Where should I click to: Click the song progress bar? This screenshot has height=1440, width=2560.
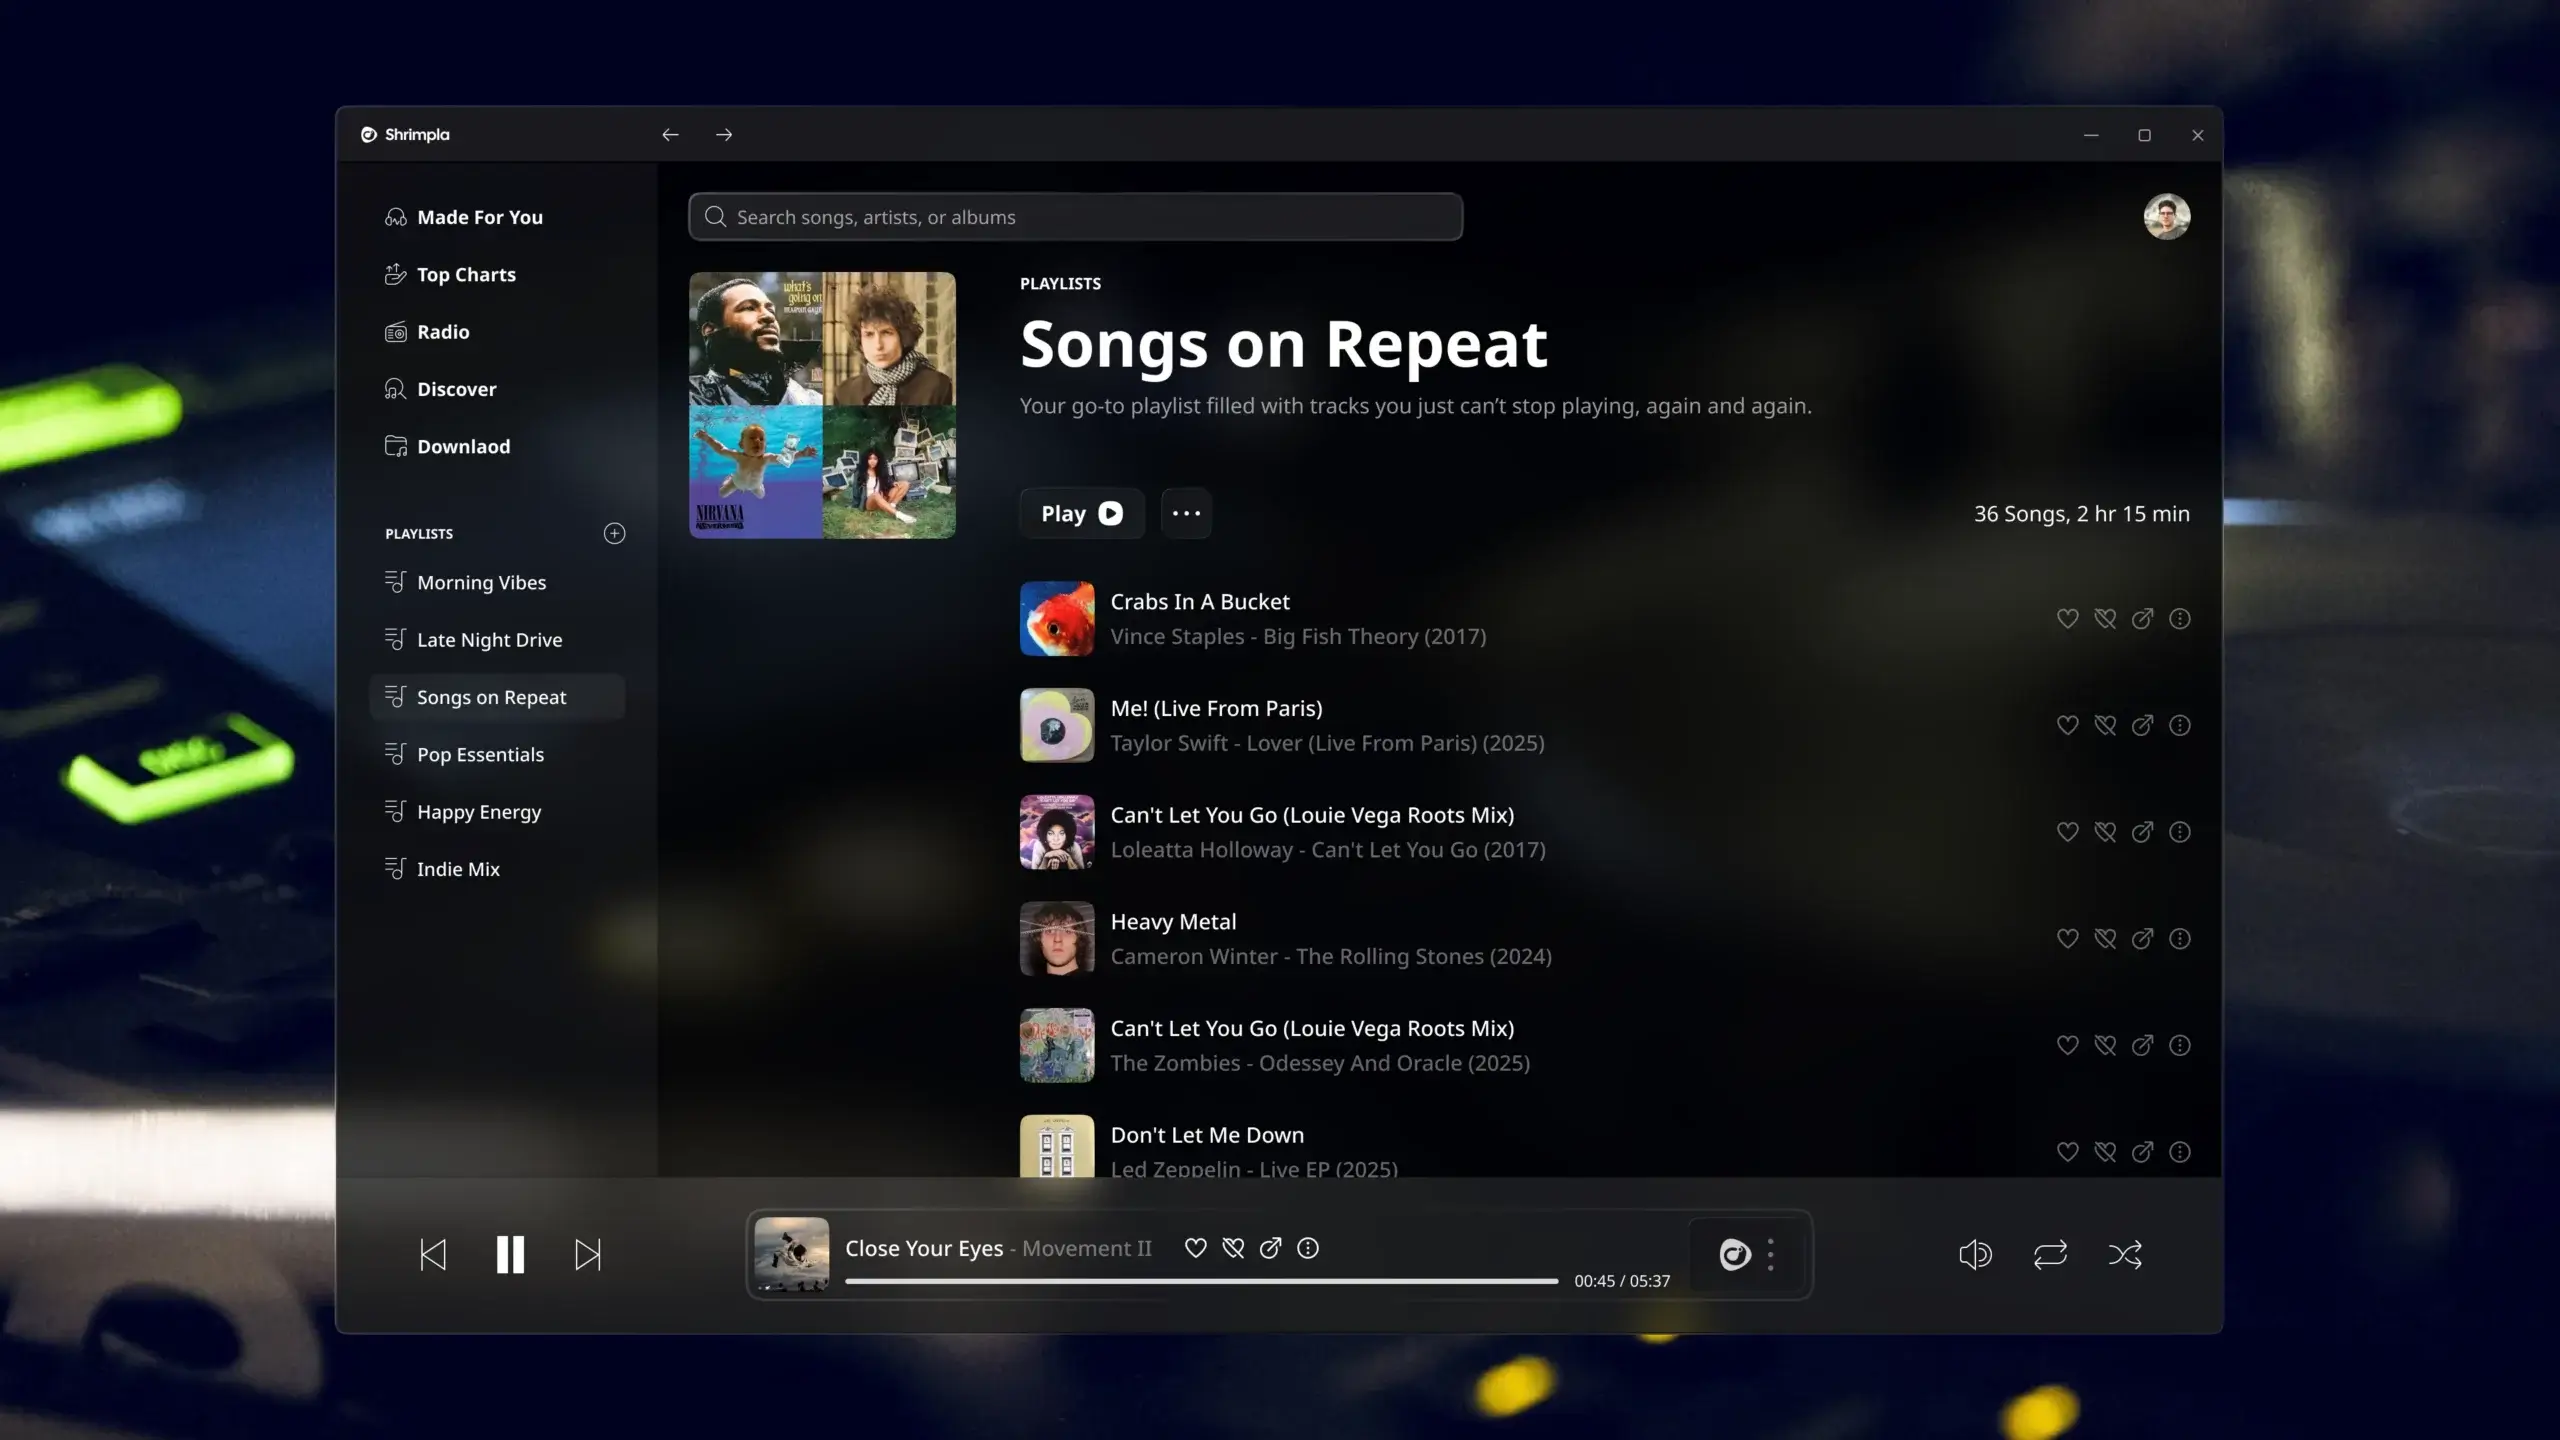click(1200, 1281)
